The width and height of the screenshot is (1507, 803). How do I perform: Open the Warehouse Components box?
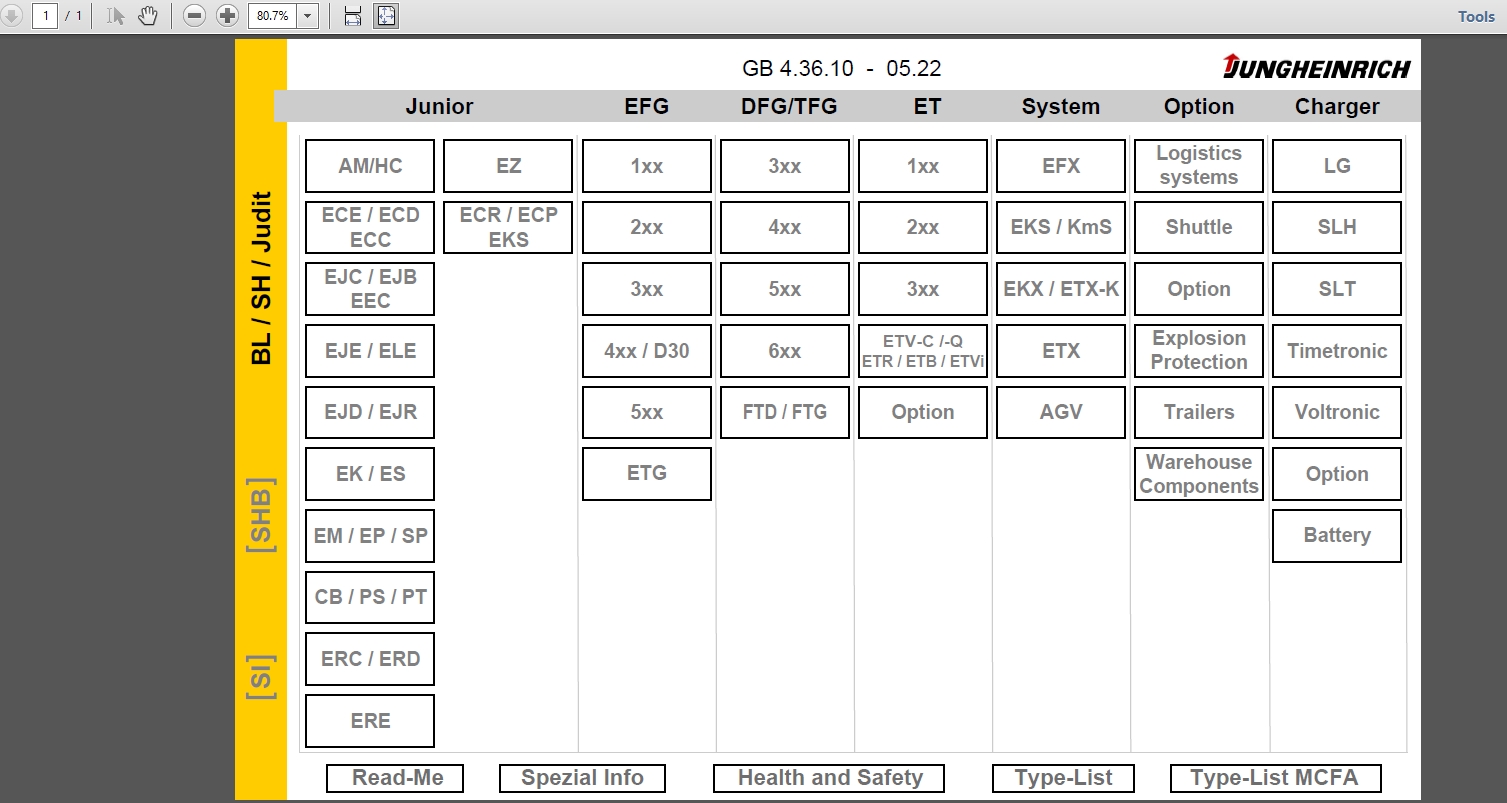tap(1199, 474)
